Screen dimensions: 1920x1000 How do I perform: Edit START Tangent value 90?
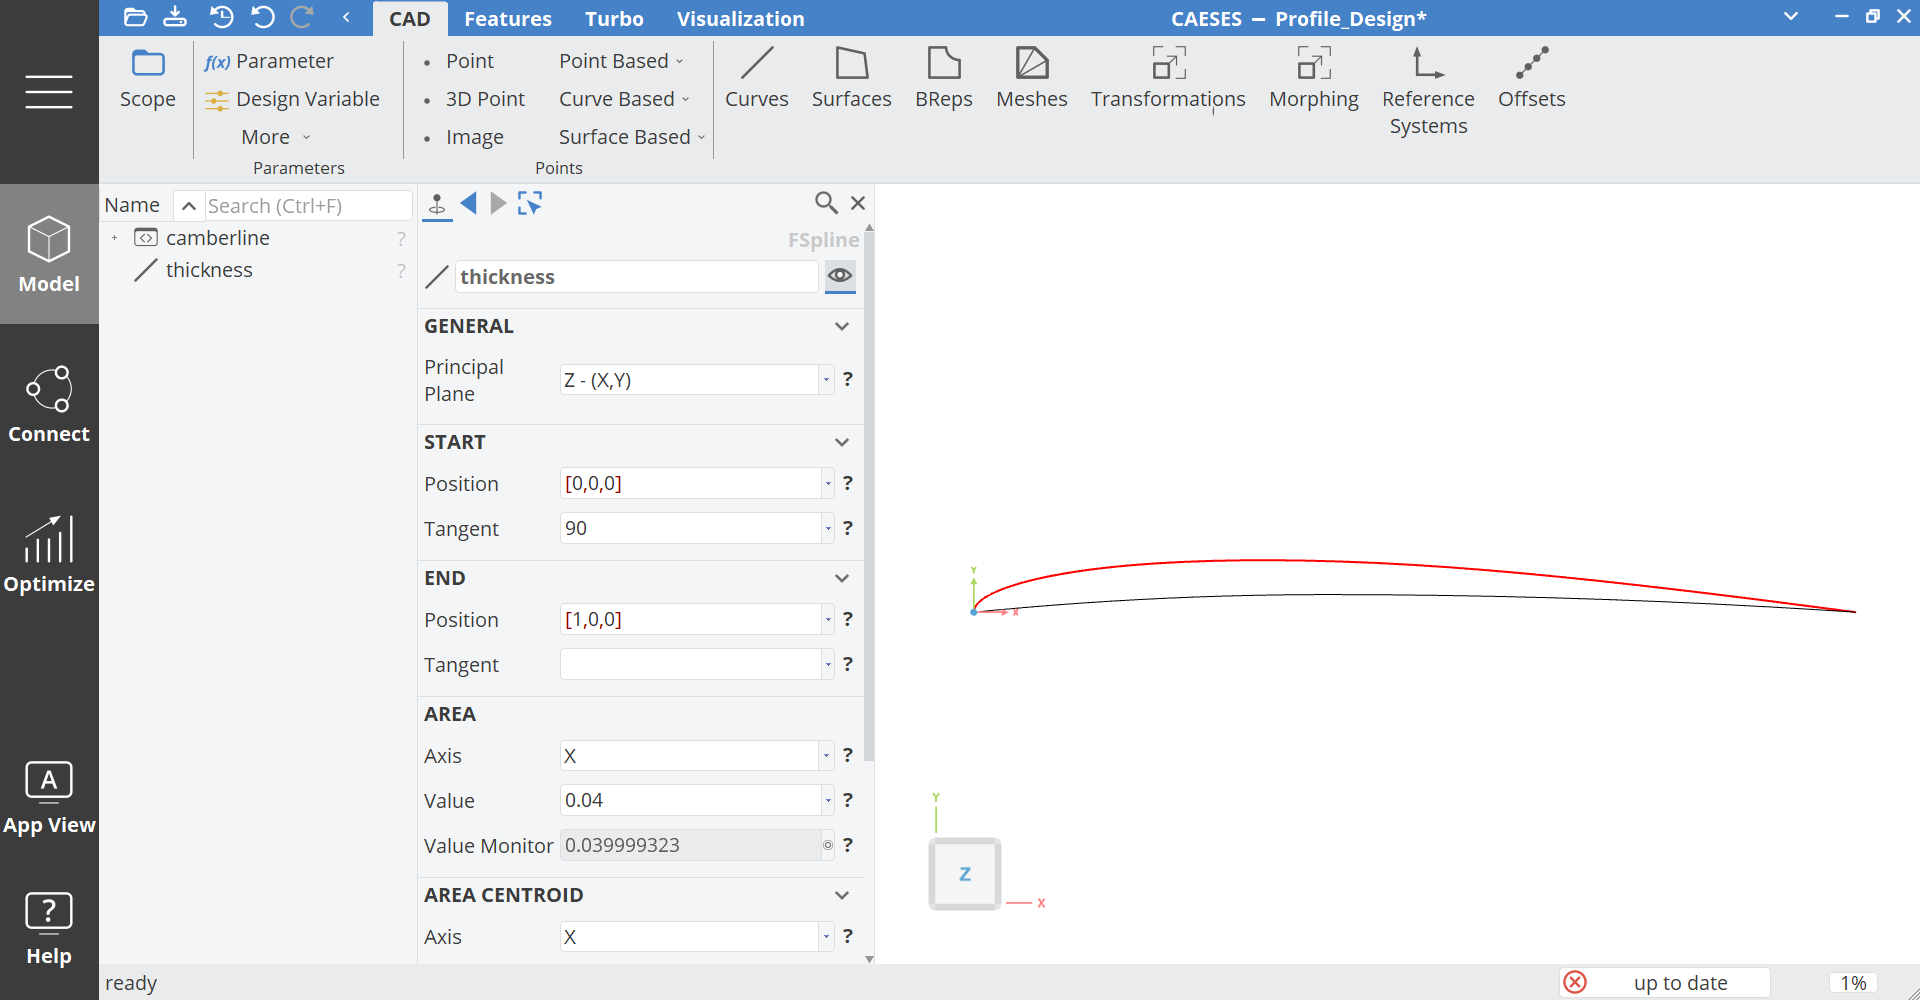[691, 528]
